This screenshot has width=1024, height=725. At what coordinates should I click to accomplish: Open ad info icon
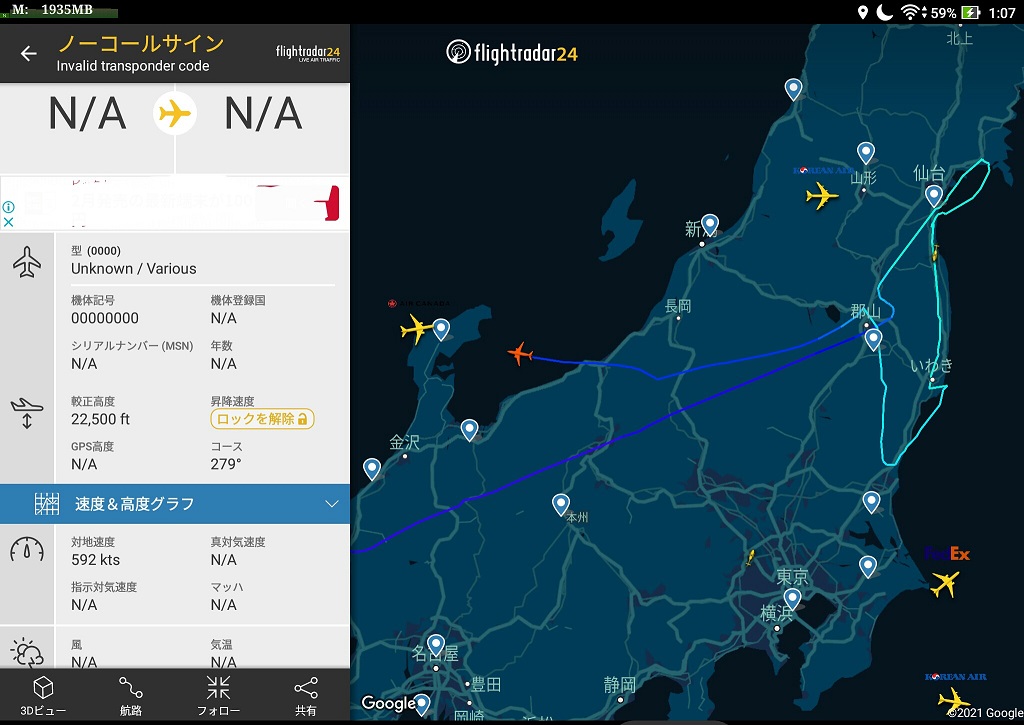[x=8, y=207]
